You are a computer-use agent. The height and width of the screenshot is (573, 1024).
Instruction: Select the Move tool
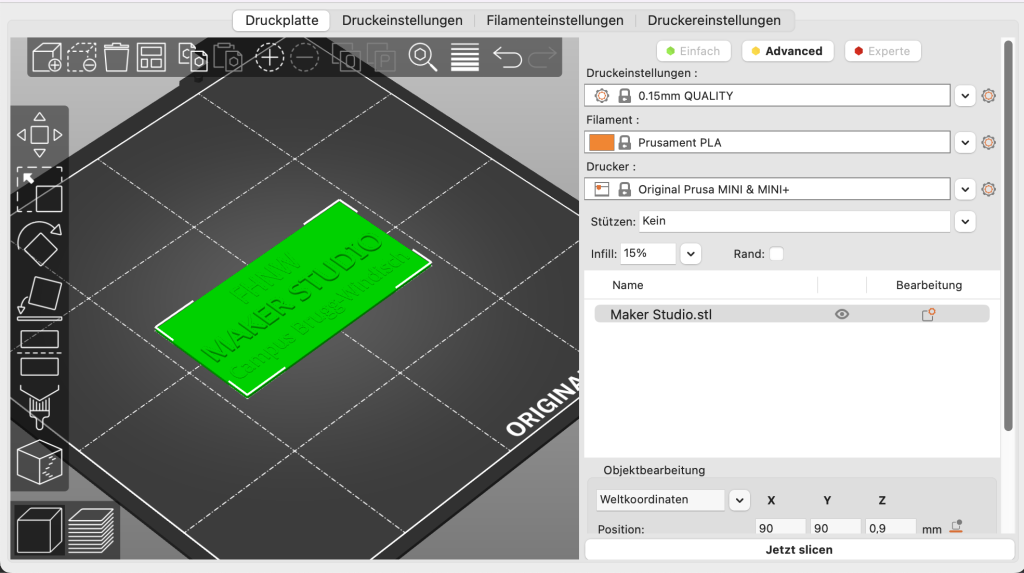click(x=39, y=134)
